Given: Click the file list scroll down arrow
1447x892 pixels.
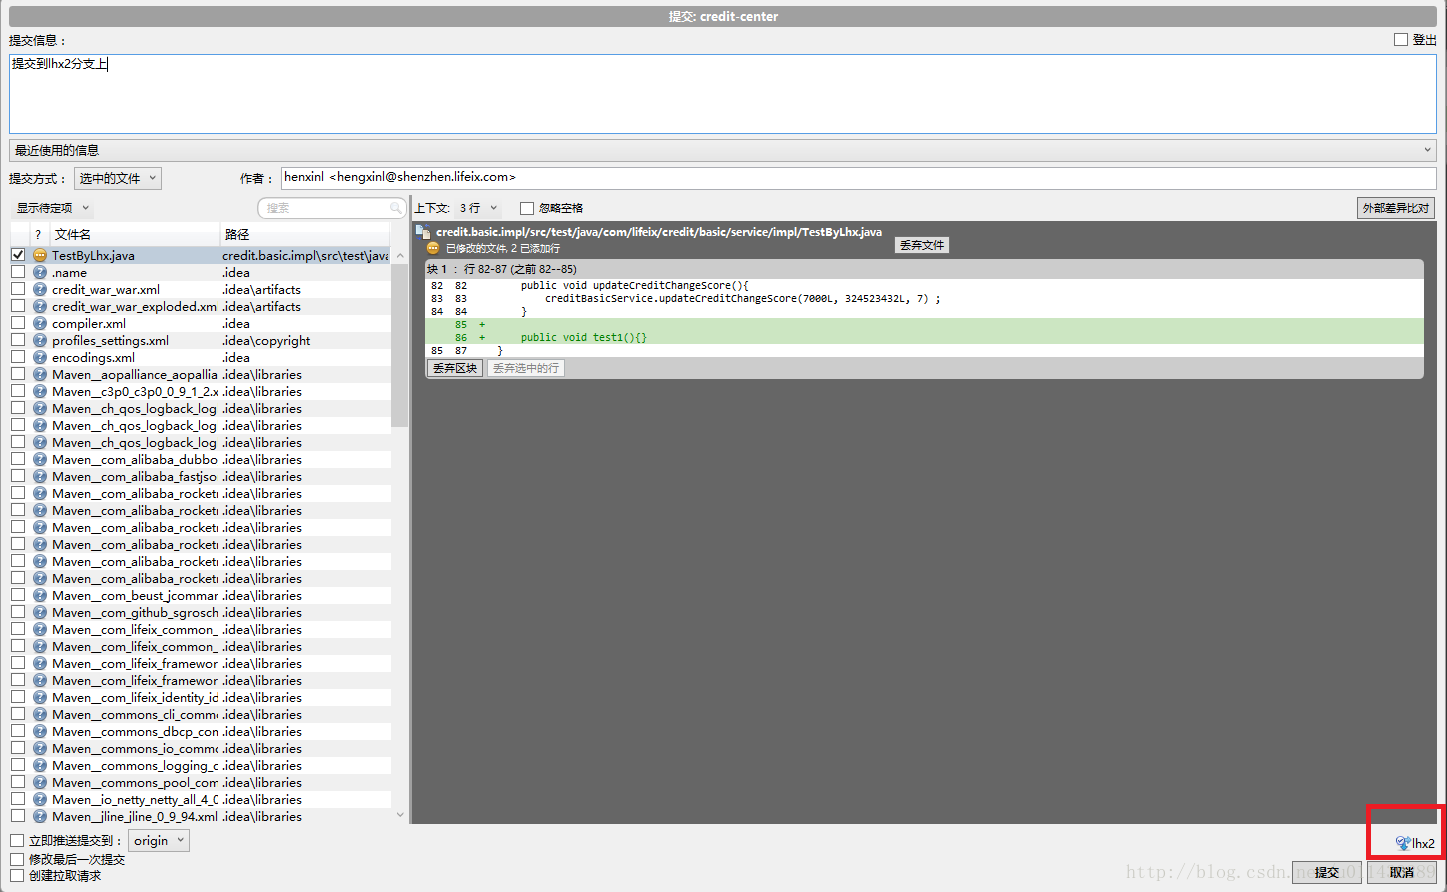Looking at the screenshot, I should coord(400,815).
